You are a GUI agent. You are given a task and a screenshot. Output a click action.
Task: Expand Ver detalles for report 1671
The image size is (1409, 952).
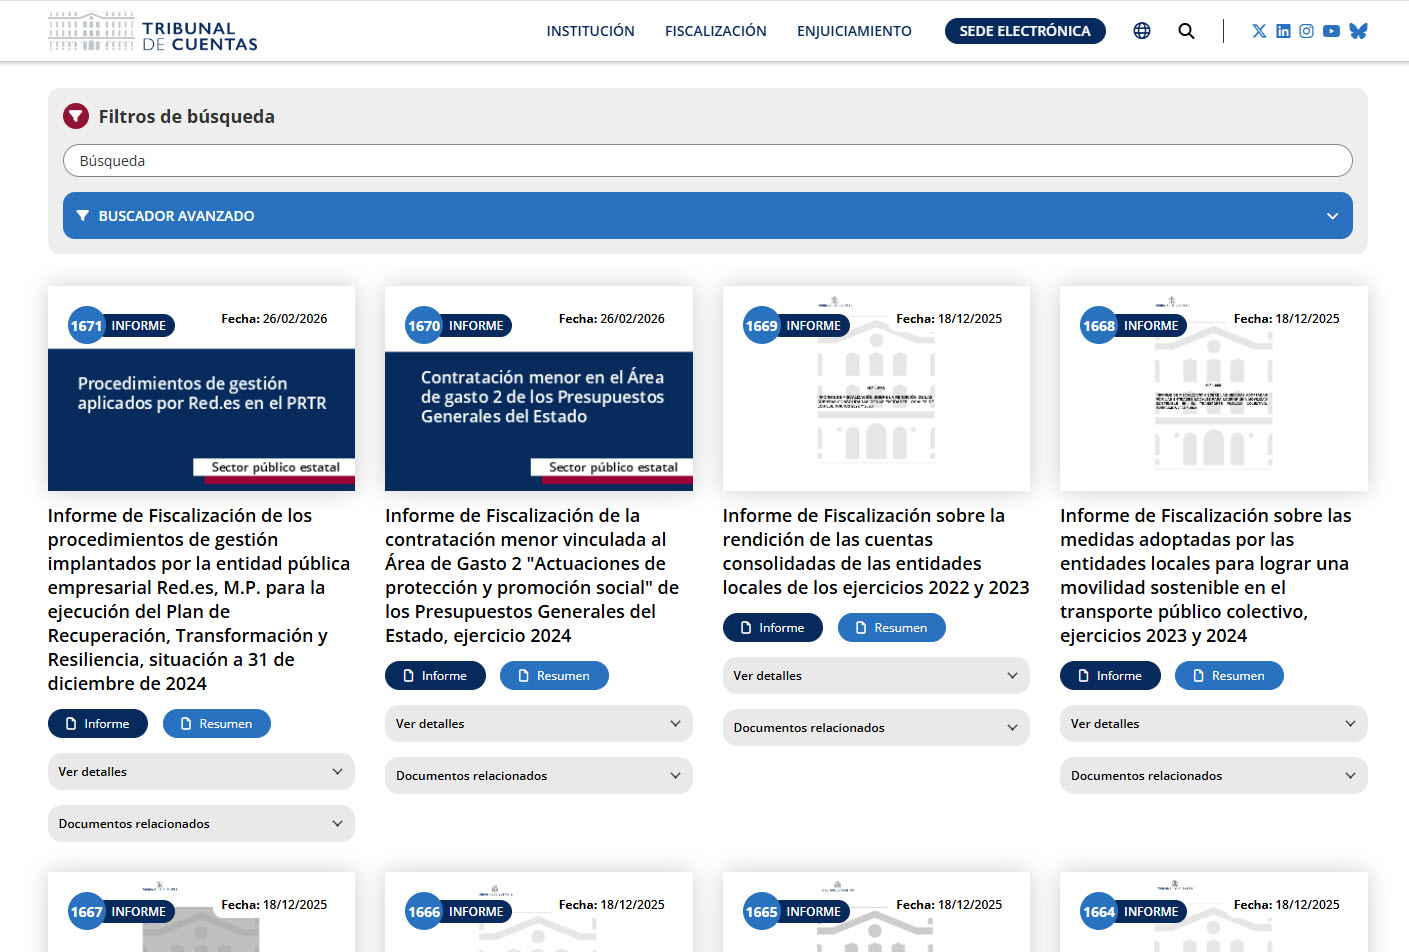pos(201,772)
